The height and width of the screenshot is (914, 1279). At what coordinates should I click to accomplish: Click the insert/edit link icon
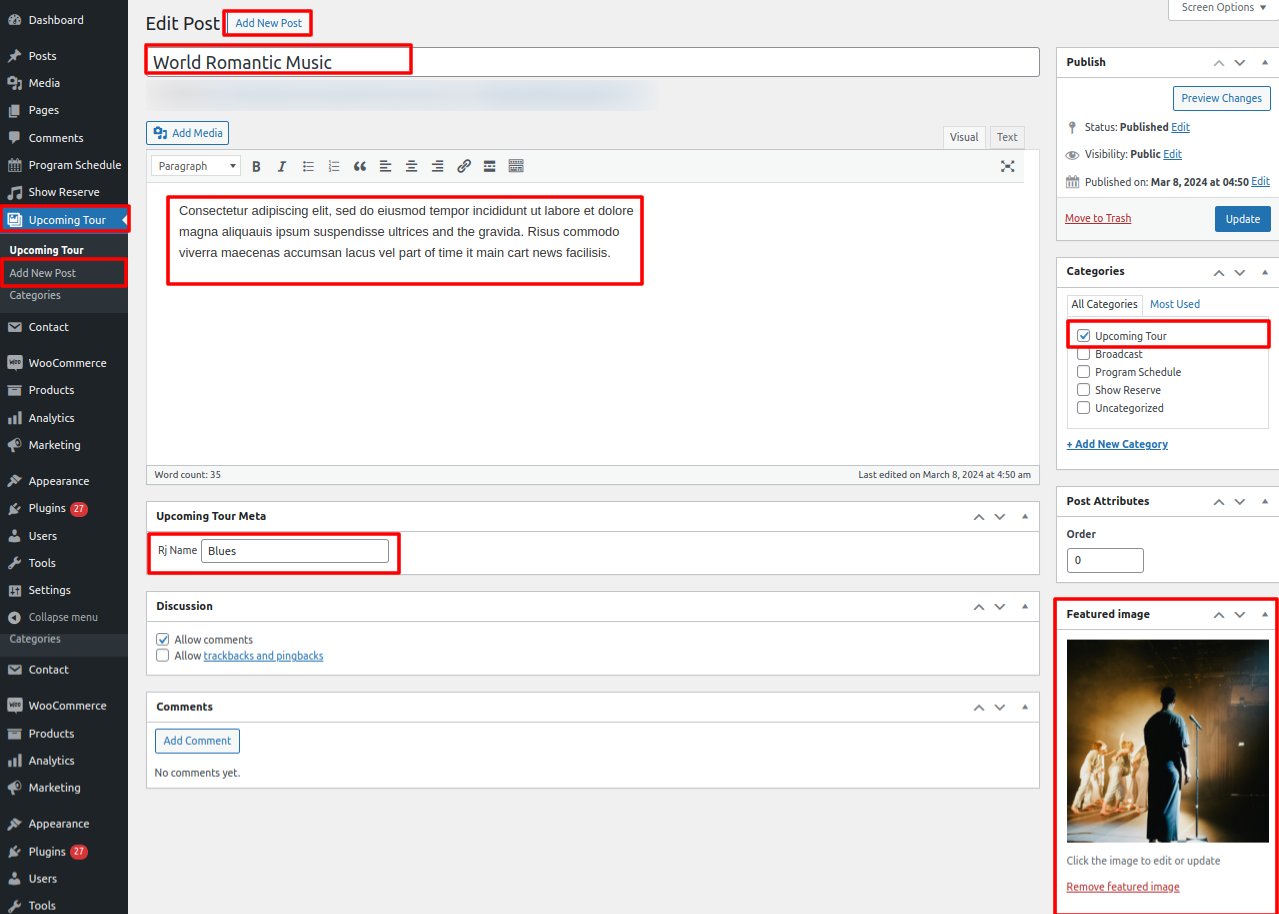point(464,166)
